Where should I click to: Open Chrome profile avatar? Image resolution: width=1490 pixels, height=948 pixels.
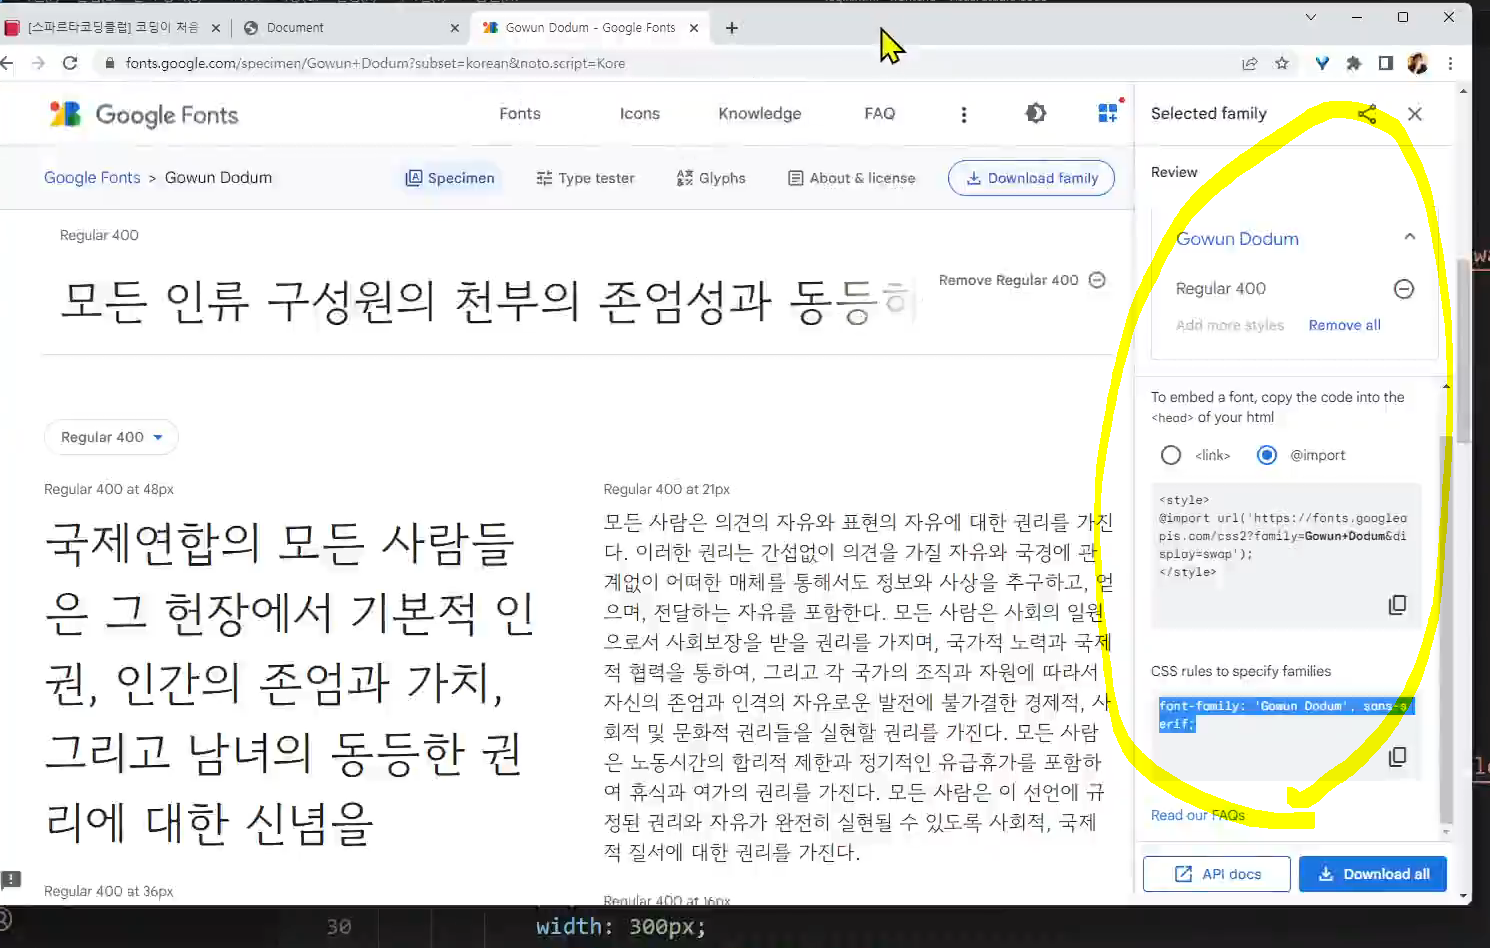[x=1417, y=63]
